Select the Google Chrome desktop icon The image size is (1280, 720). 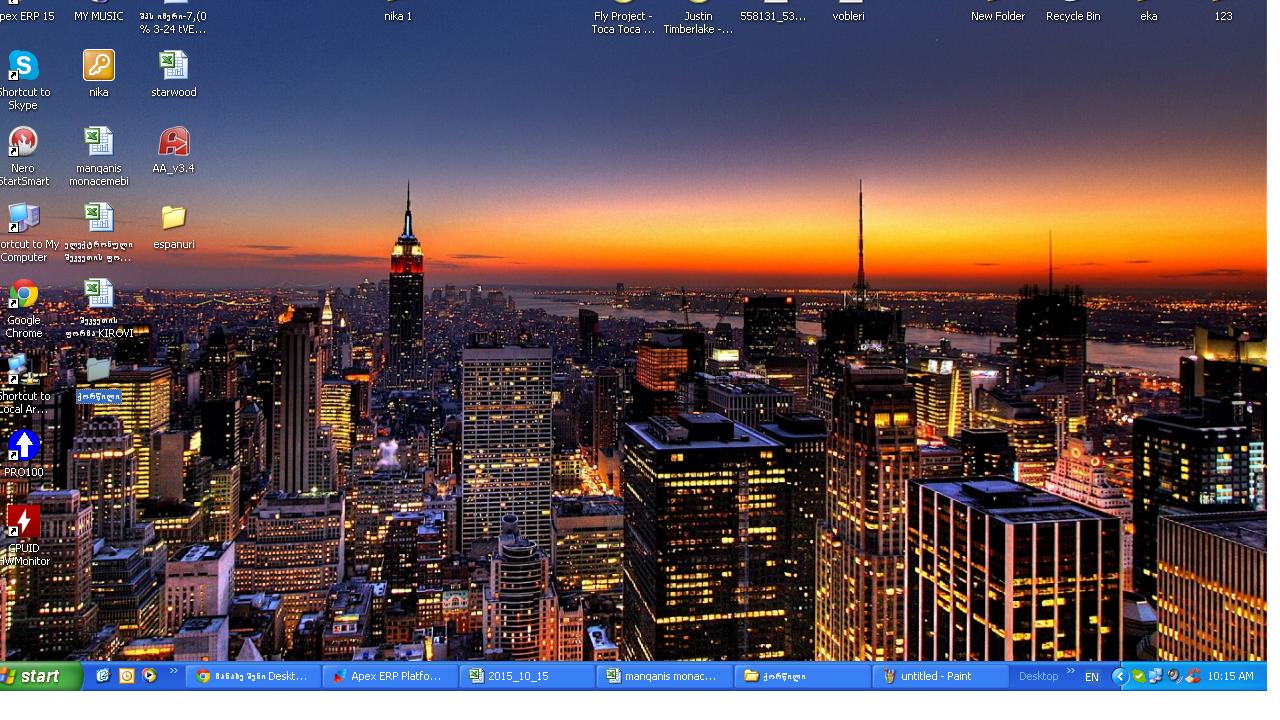(x=23, y=295)
